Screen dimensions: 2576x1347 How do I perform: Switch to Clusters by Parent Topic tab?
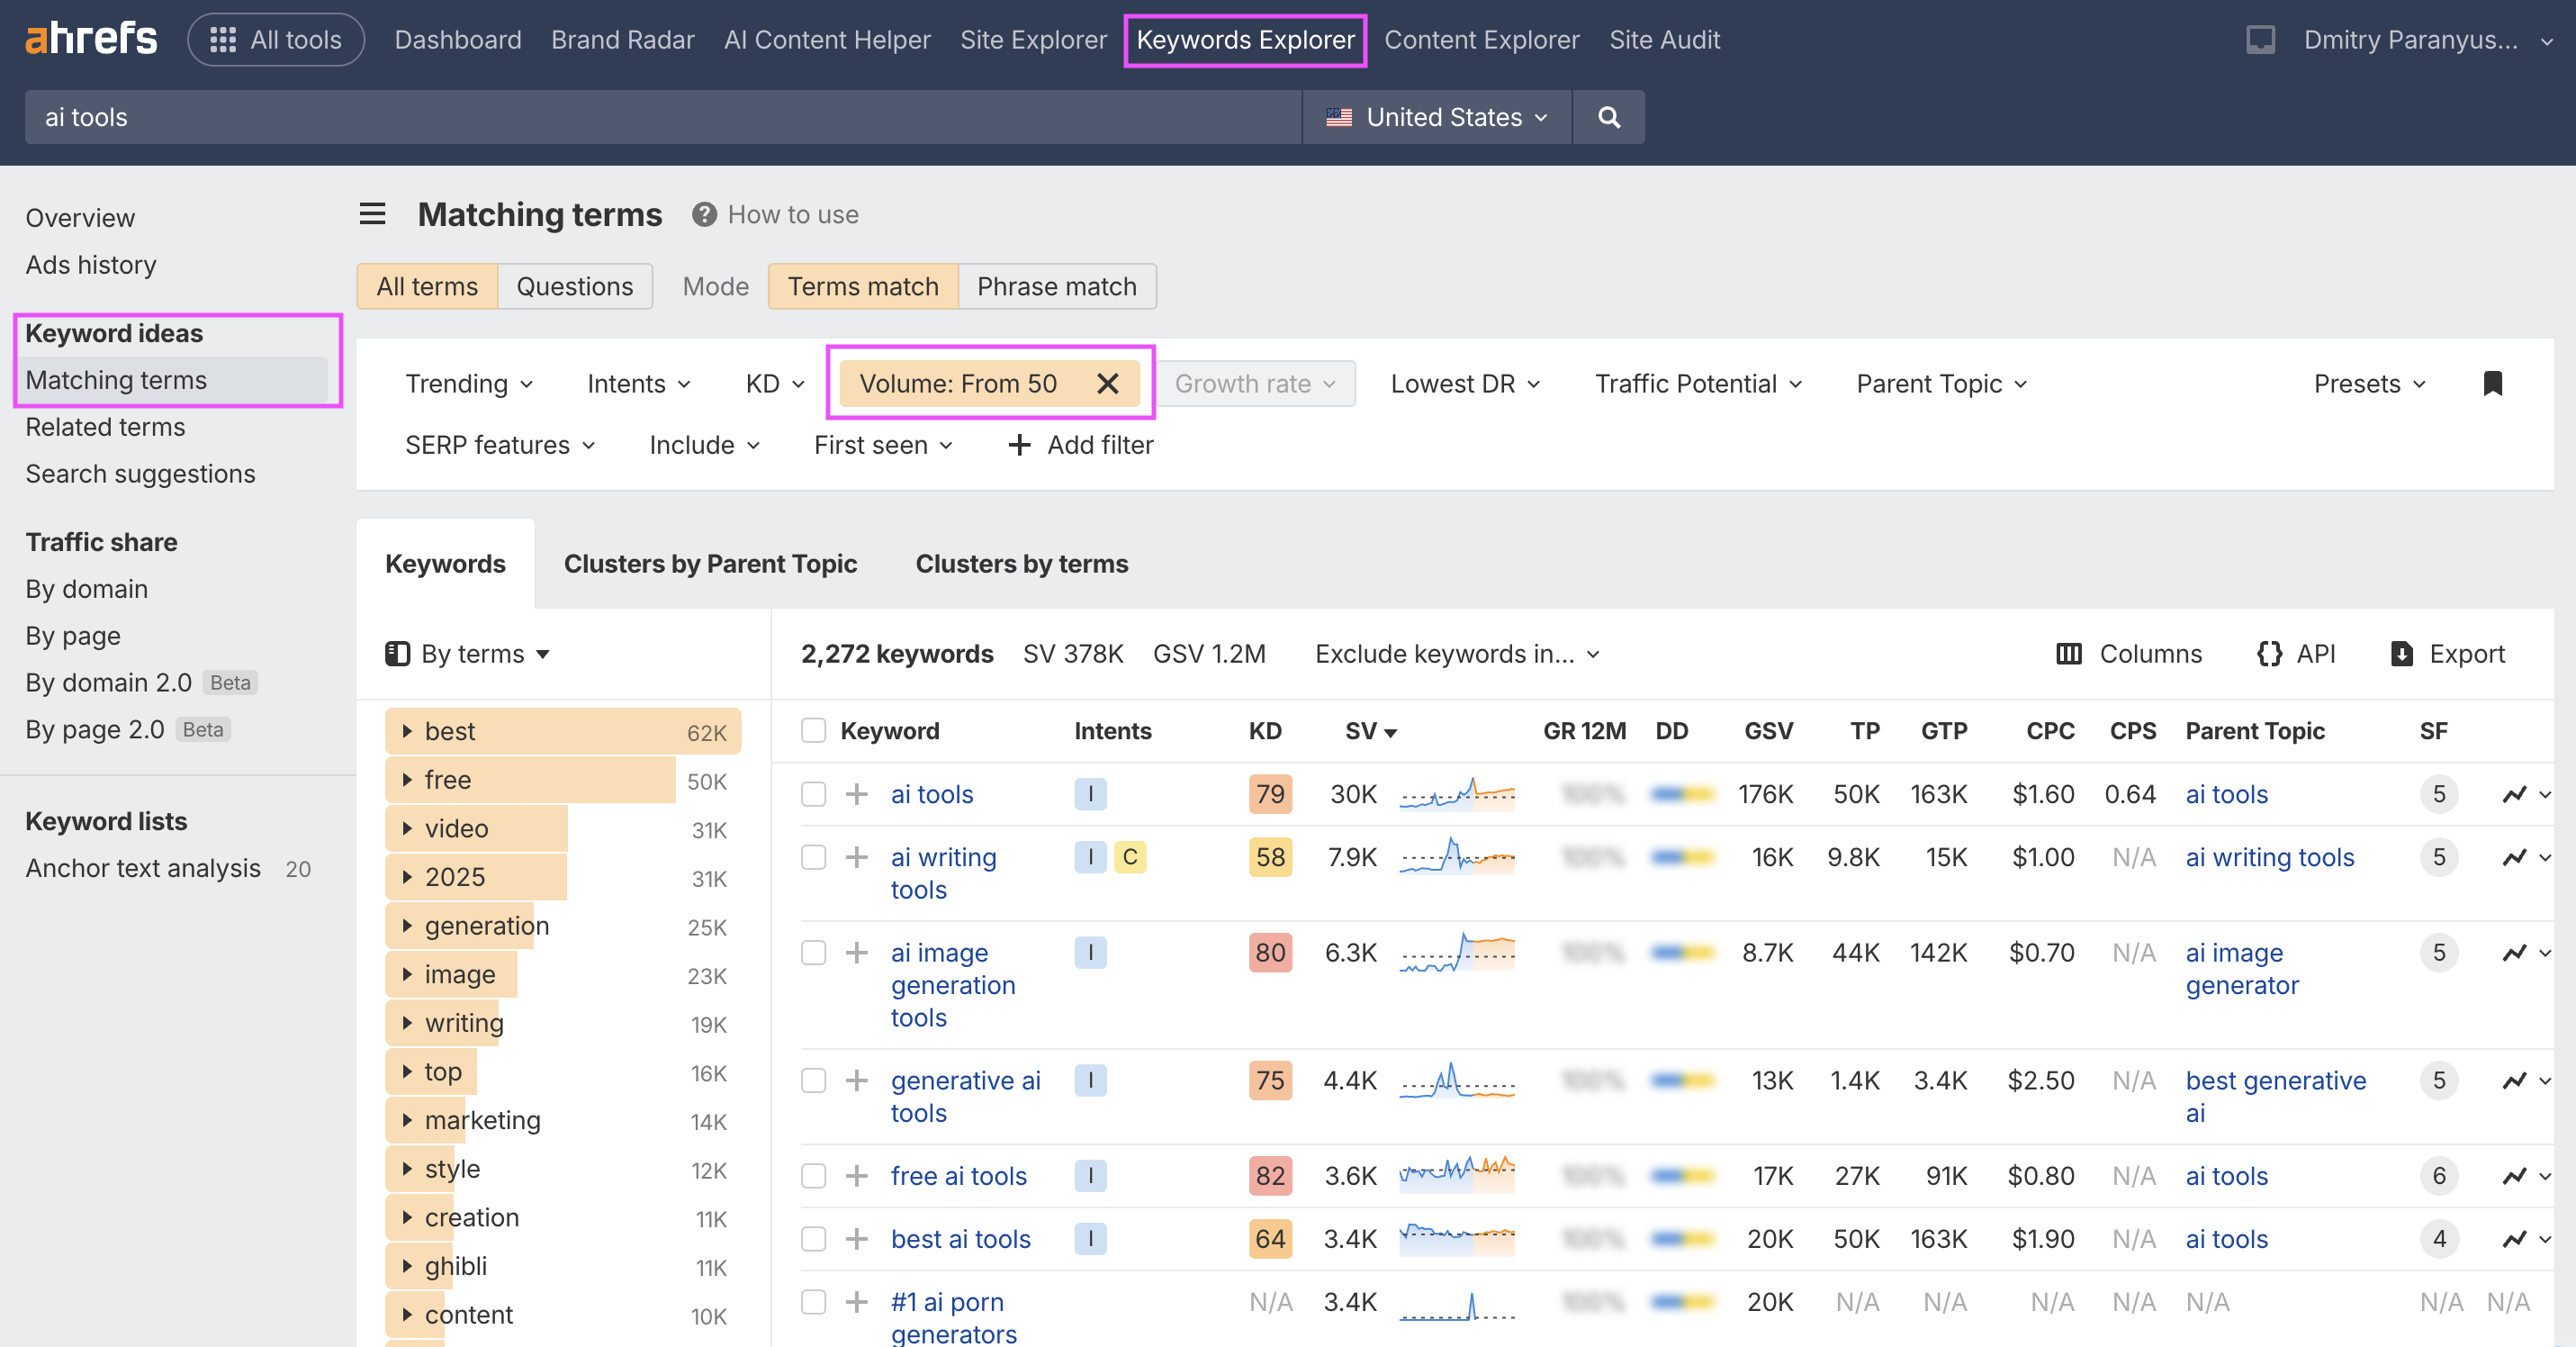tap(710, 564)
